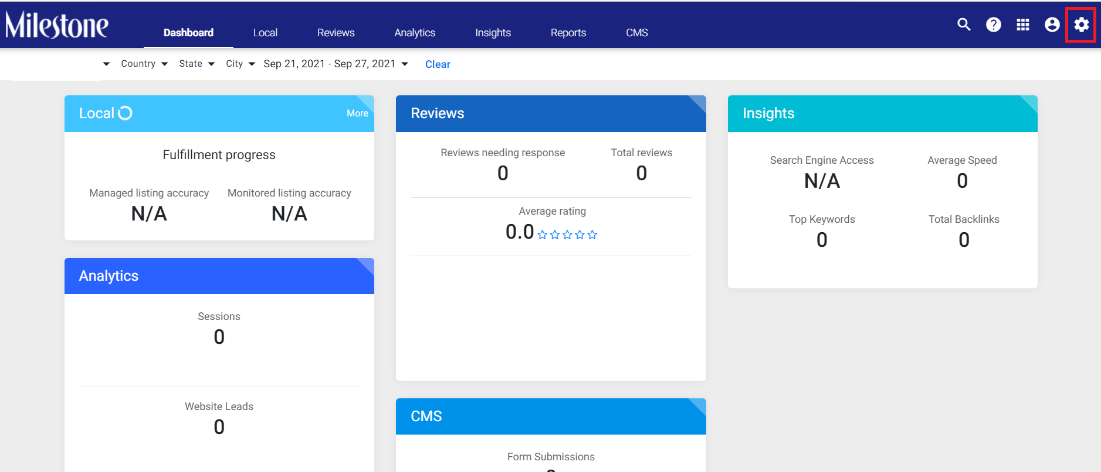The height and width of the screenshot is (472, 1101).
Task: Click the Milestone logo
Action: pyautogui.click(x=57, y=26)
